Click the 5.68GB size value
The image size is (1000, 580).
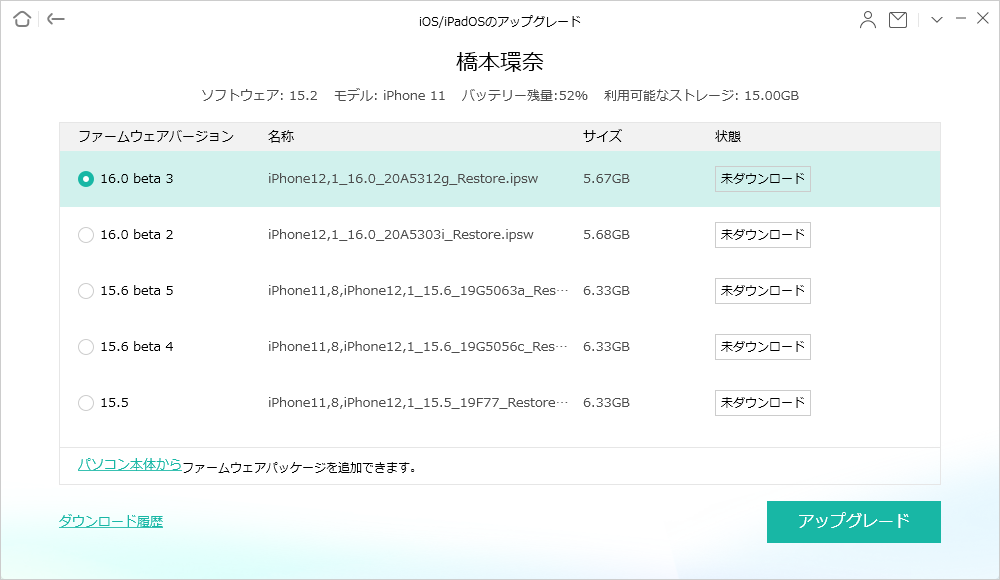pyautogui.click(x=607, y=235)
